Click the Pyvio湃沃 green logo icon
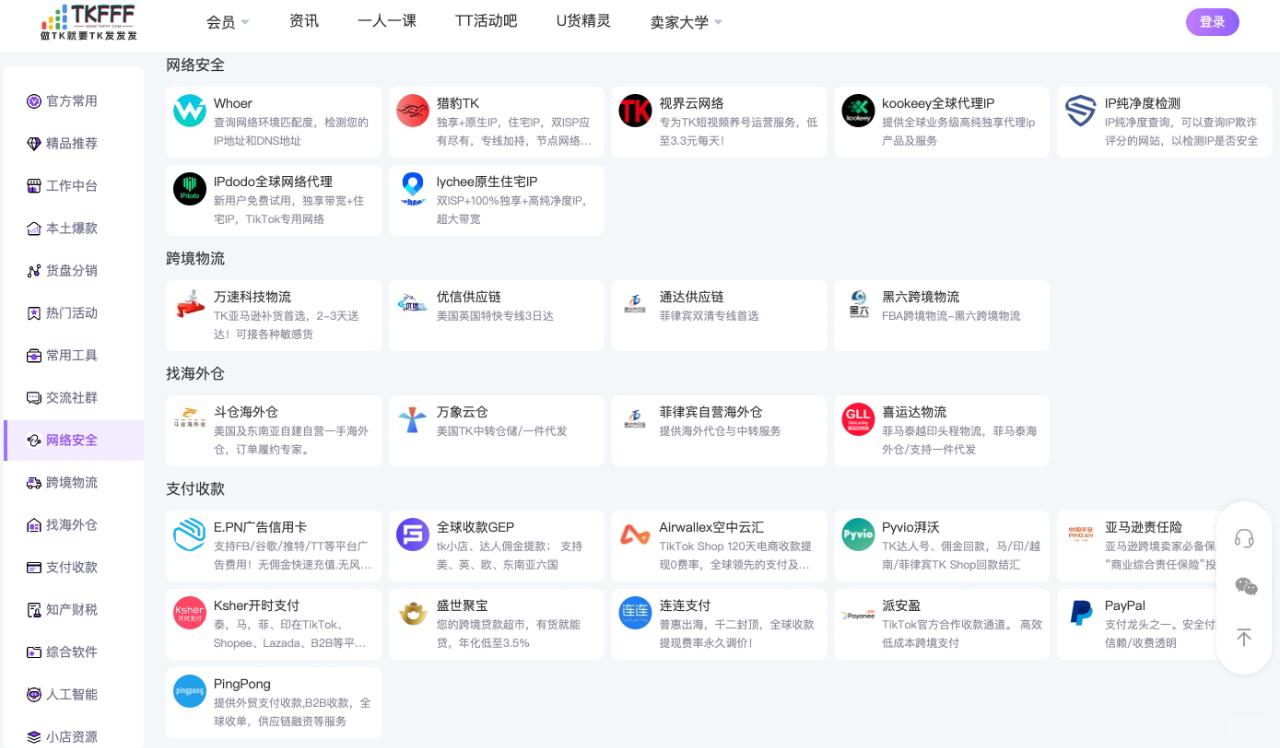 (x=858, y=535)
